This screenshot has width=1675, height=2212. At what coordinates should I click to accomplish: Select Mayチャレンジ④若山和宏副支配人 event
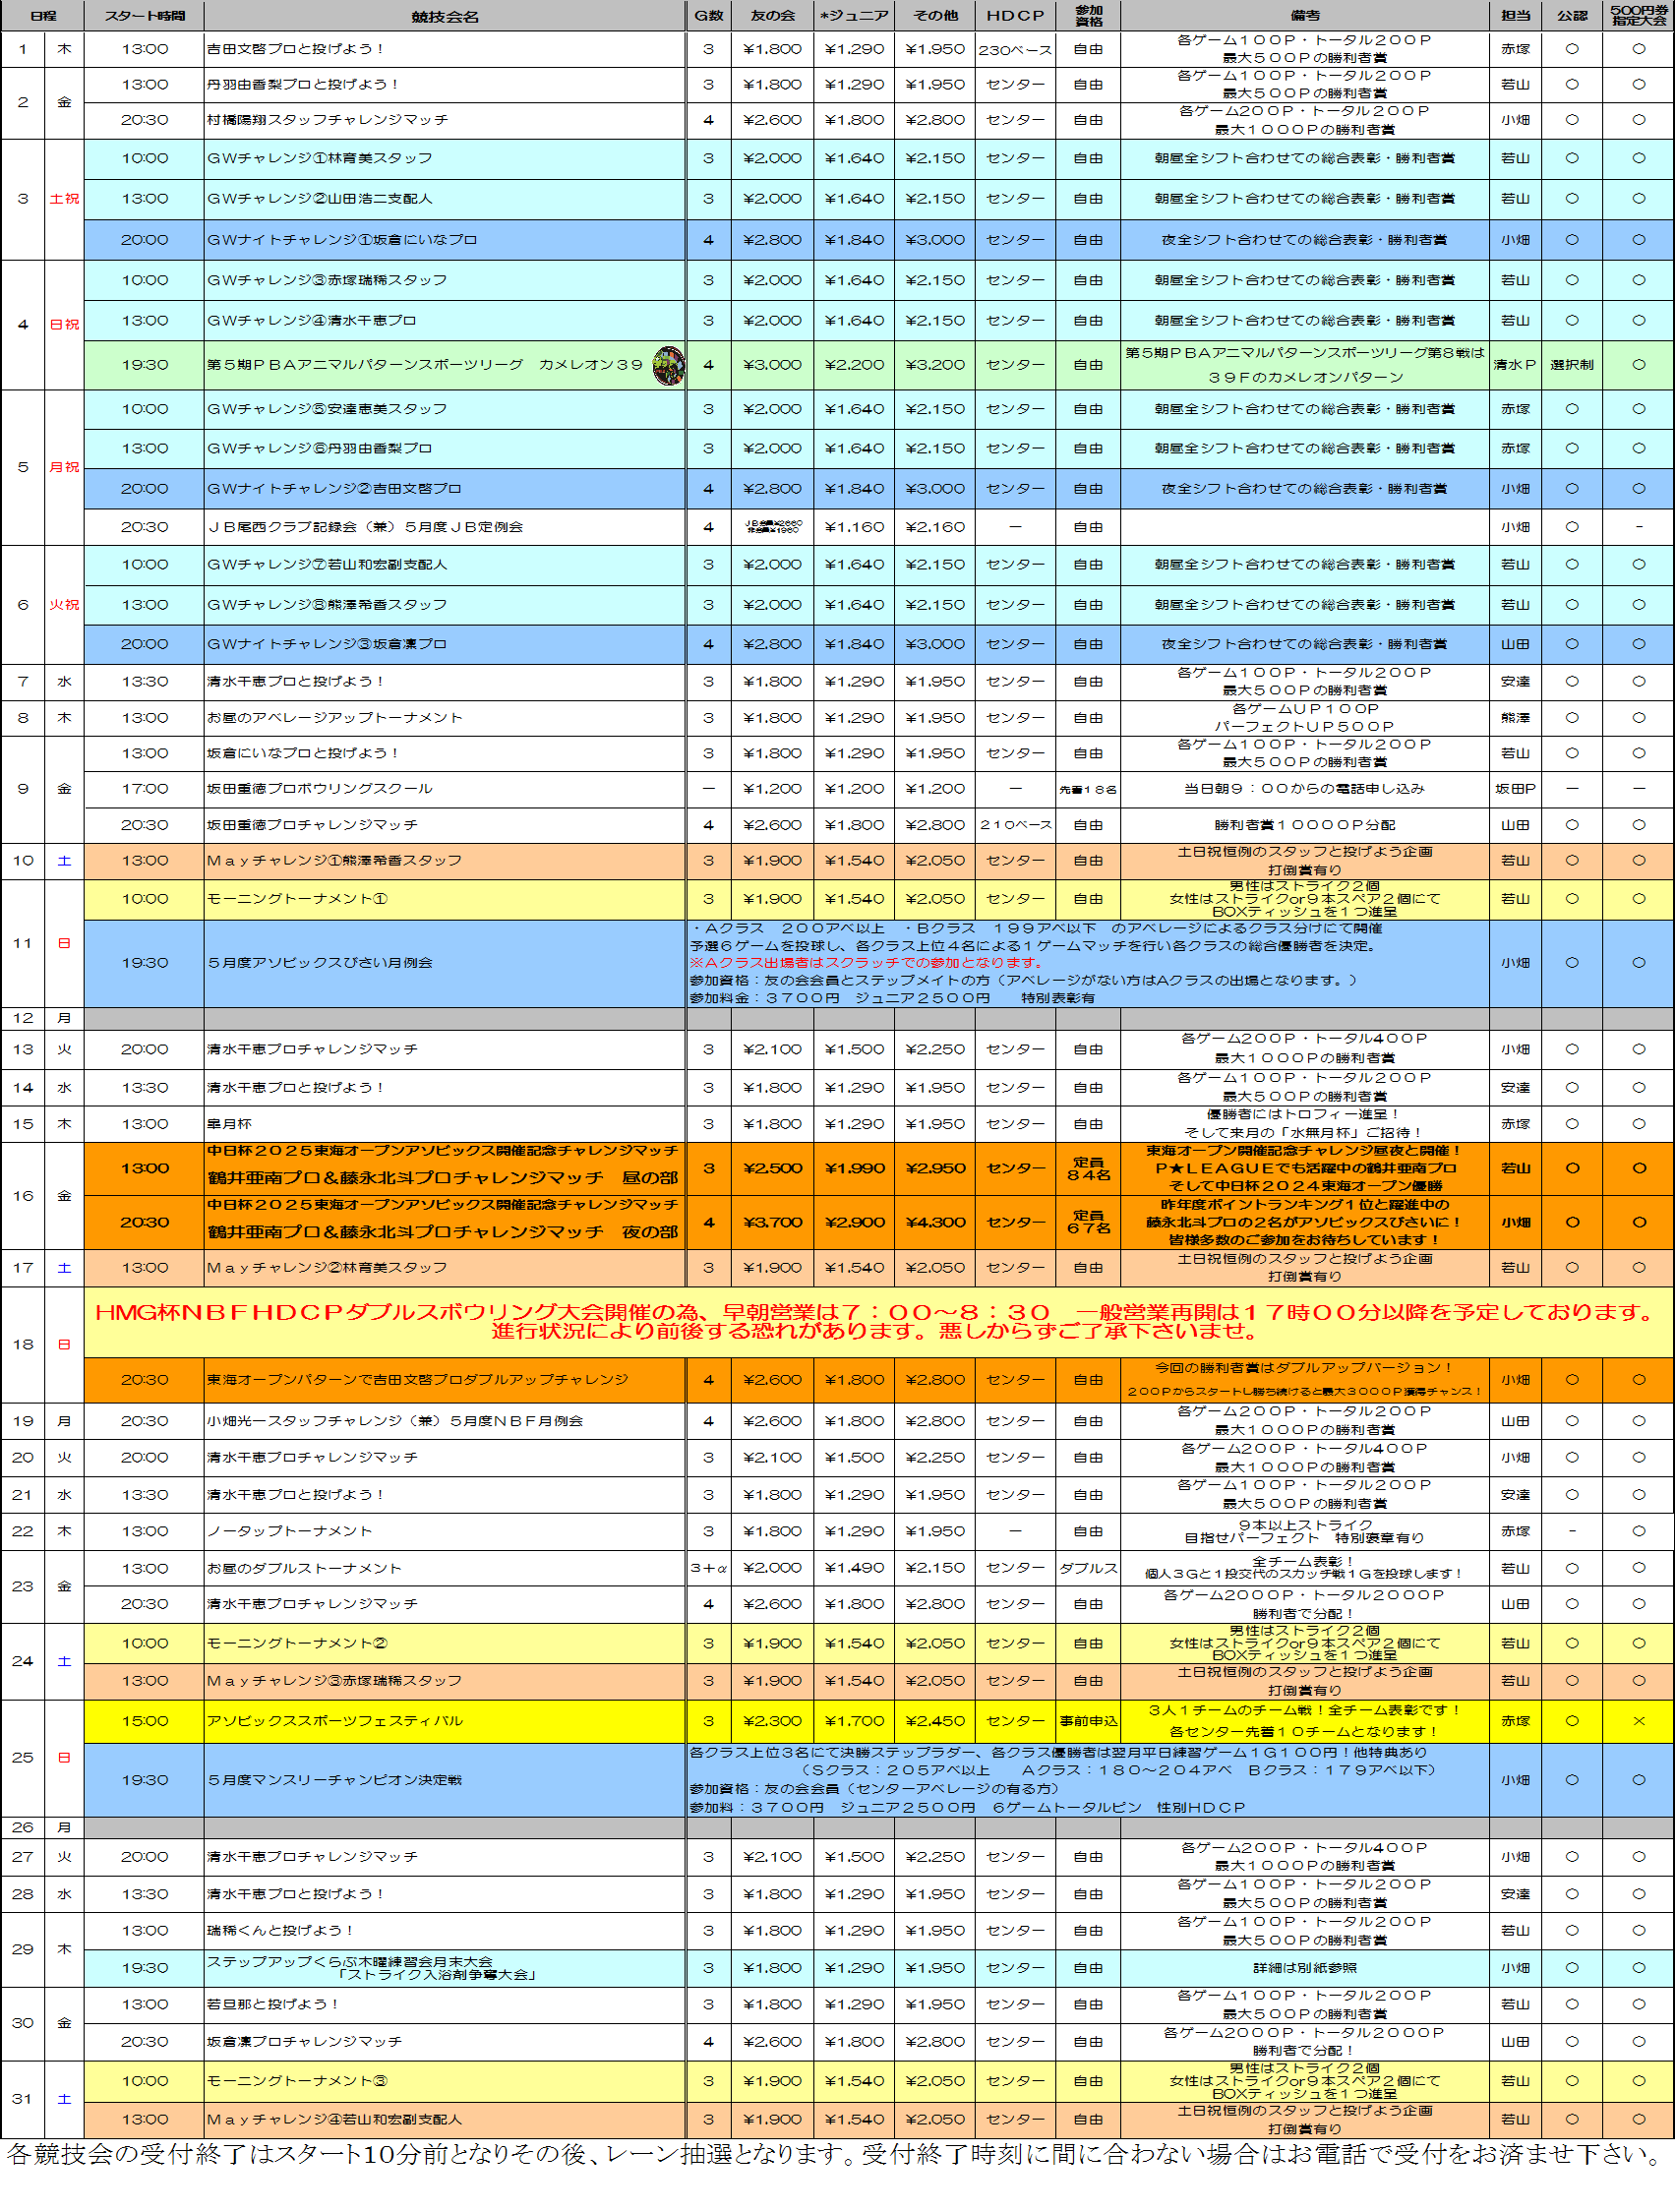[334, 2119]
